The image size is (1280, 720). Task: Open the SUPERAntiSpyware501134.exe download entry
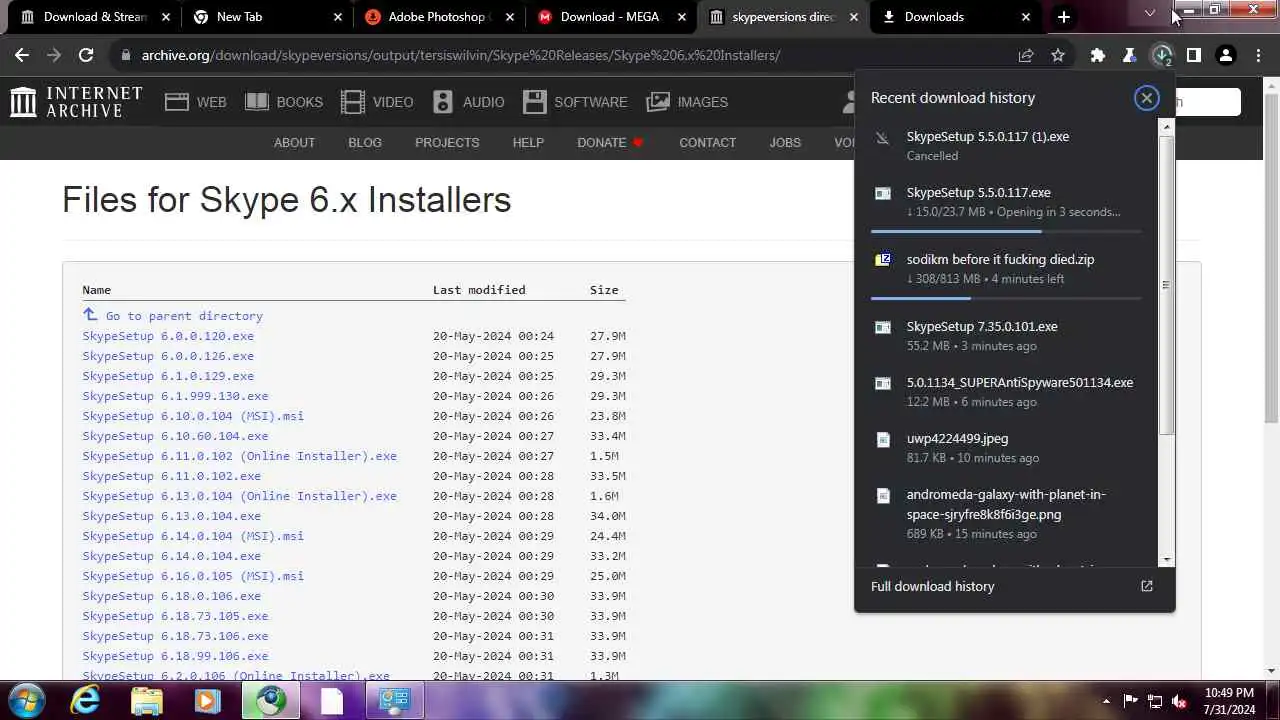click(1008, 391)
